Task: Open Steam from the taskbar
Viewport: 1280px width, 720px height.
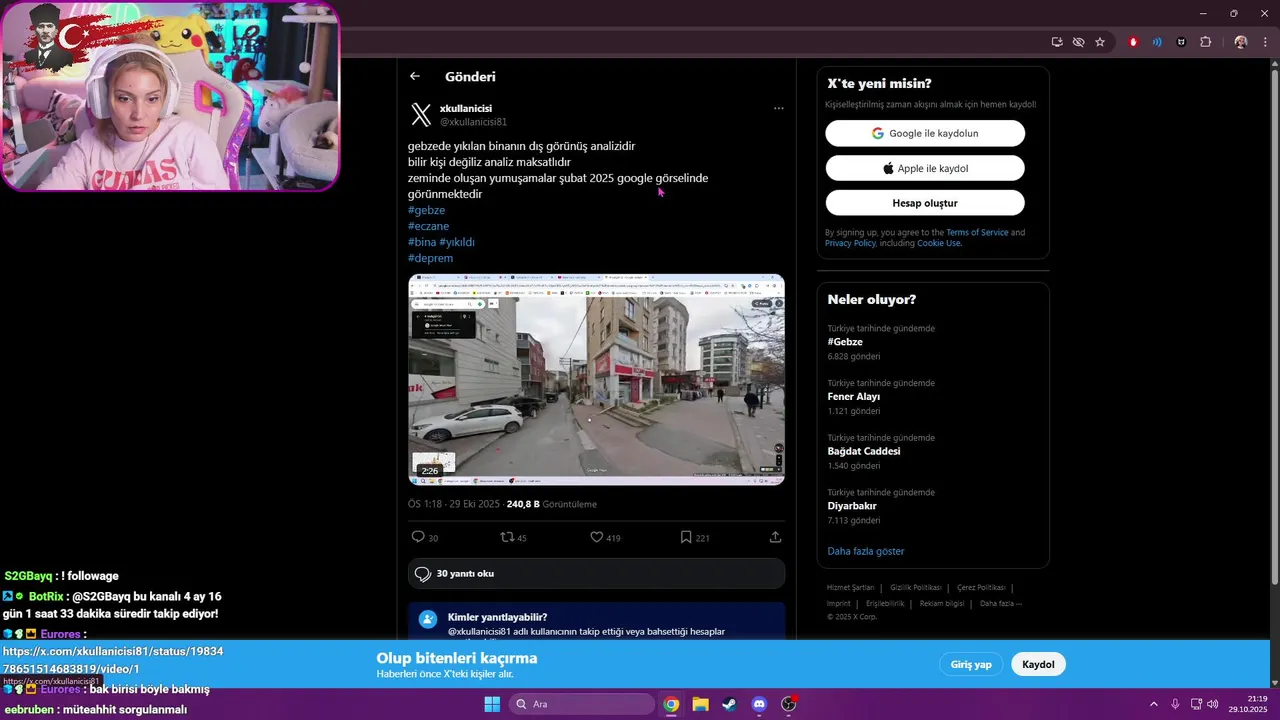Action: [729, 704]
